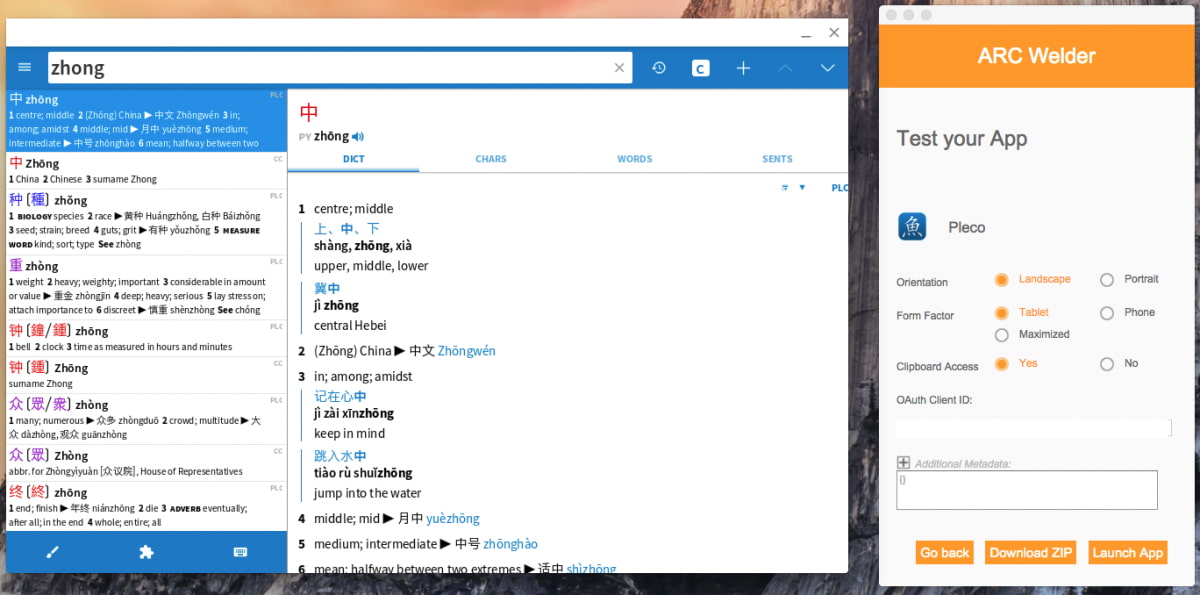Add a new entry with the plus icon
Viewport: 1200px width, 595px height.
point(743,67)
